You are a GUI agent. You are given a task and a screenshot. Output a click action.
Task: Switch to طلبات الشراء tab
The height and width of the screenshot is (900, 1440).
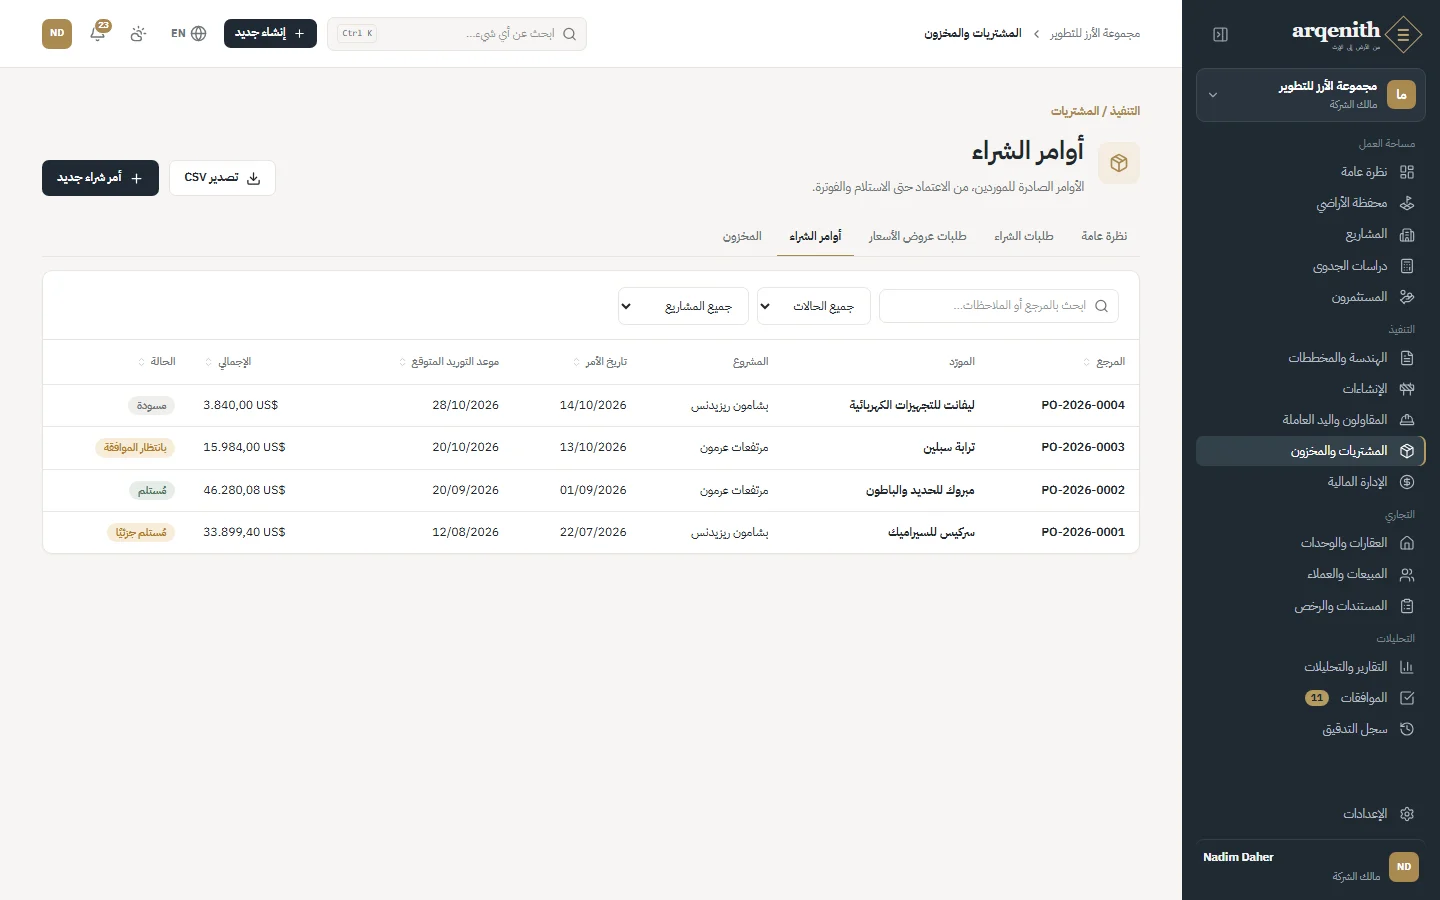(1024, 236)
